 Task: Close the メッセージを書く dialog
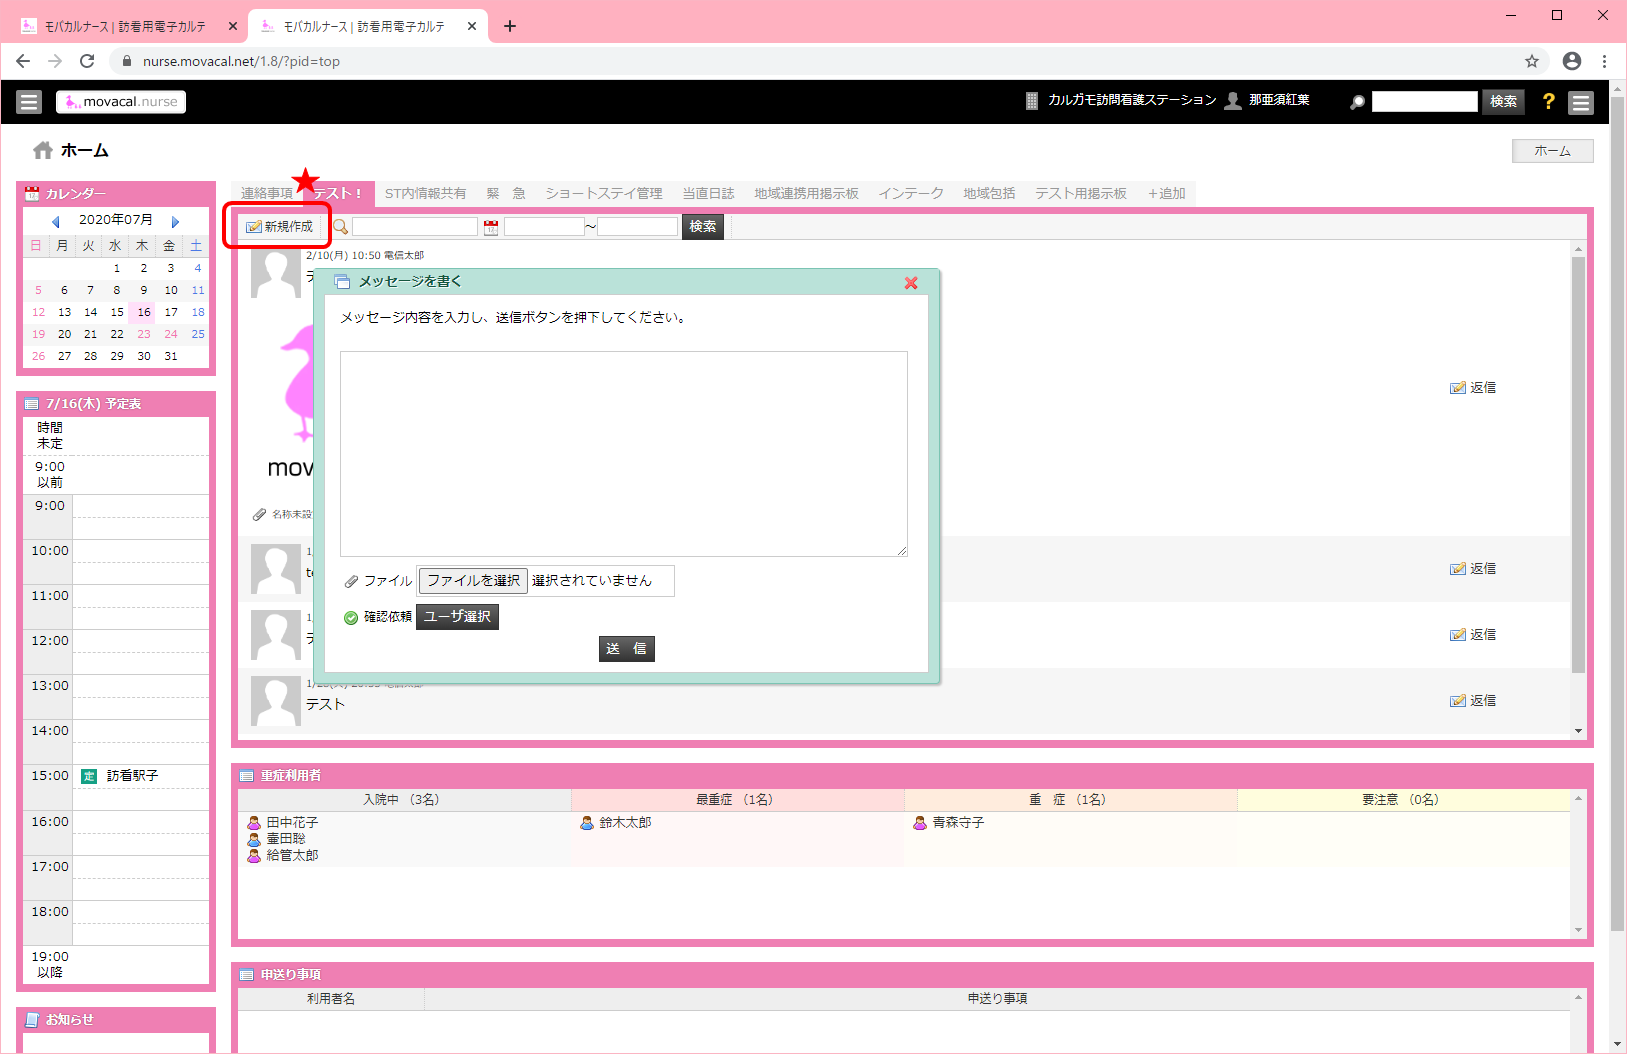pos(911,283)
